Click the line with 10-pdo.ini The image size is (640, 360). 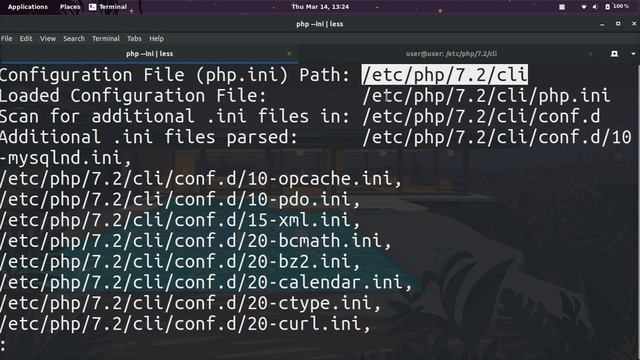180,200
